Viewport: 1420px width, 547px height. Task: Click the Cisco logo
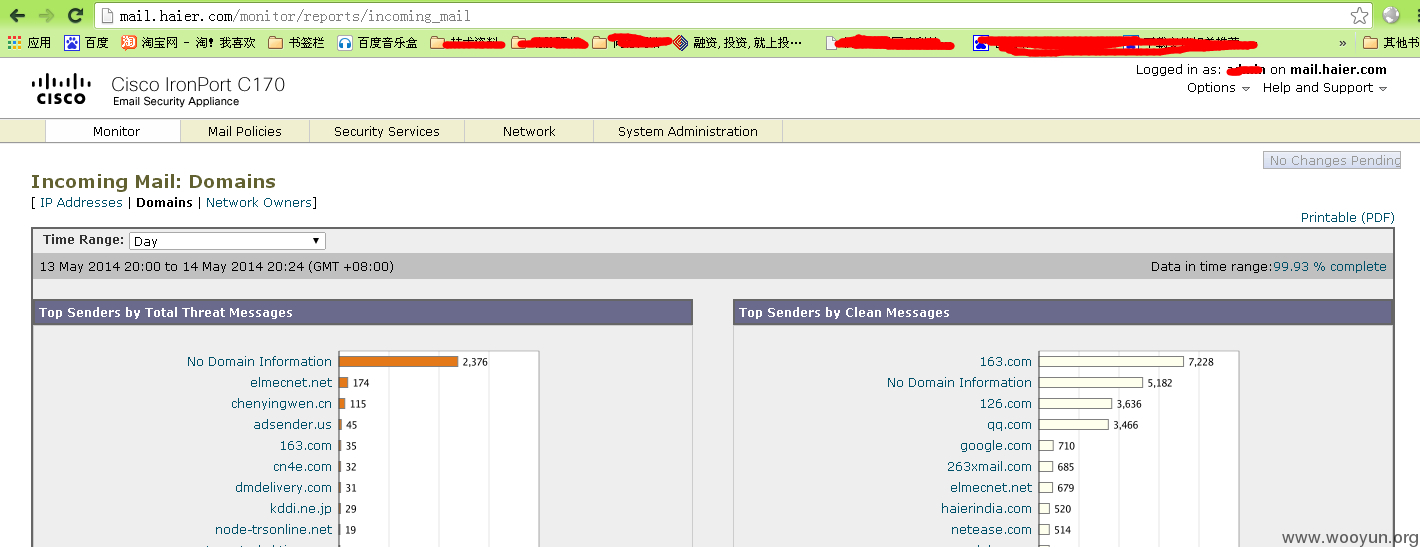click(x=61, y=88)
